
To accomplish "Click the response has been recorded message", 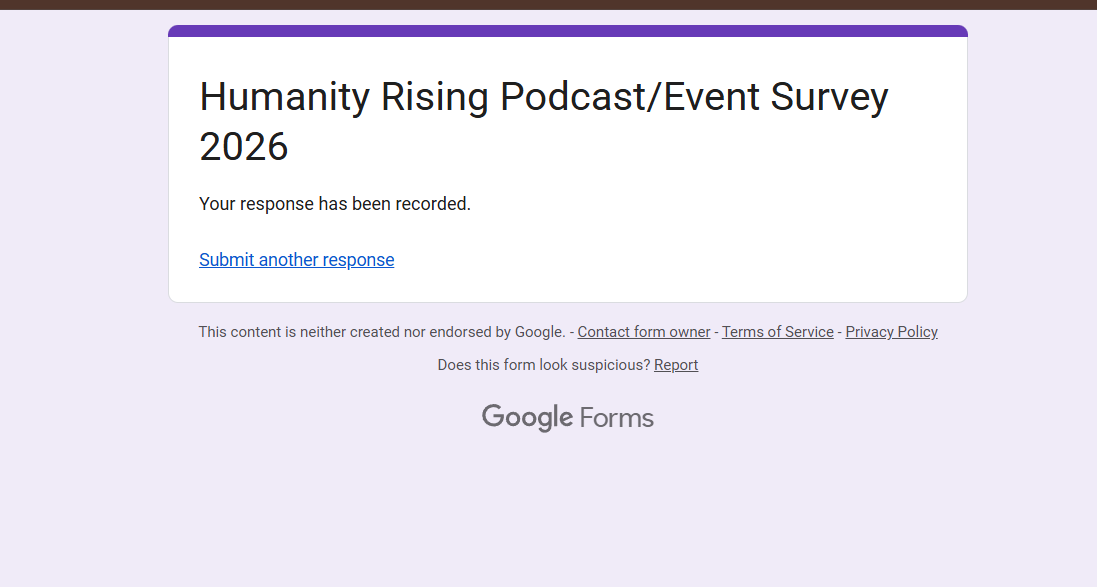I will pos(334,204).
